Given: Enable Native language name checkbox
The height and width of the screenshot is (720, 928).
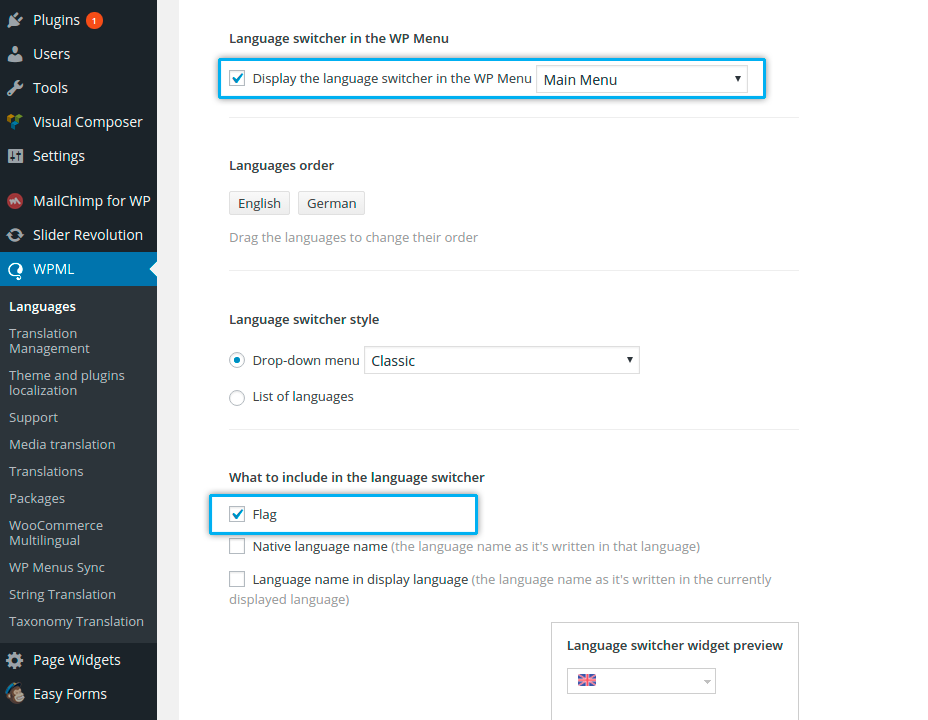Looking at the screenshot, I should click(x=237, y=547).
